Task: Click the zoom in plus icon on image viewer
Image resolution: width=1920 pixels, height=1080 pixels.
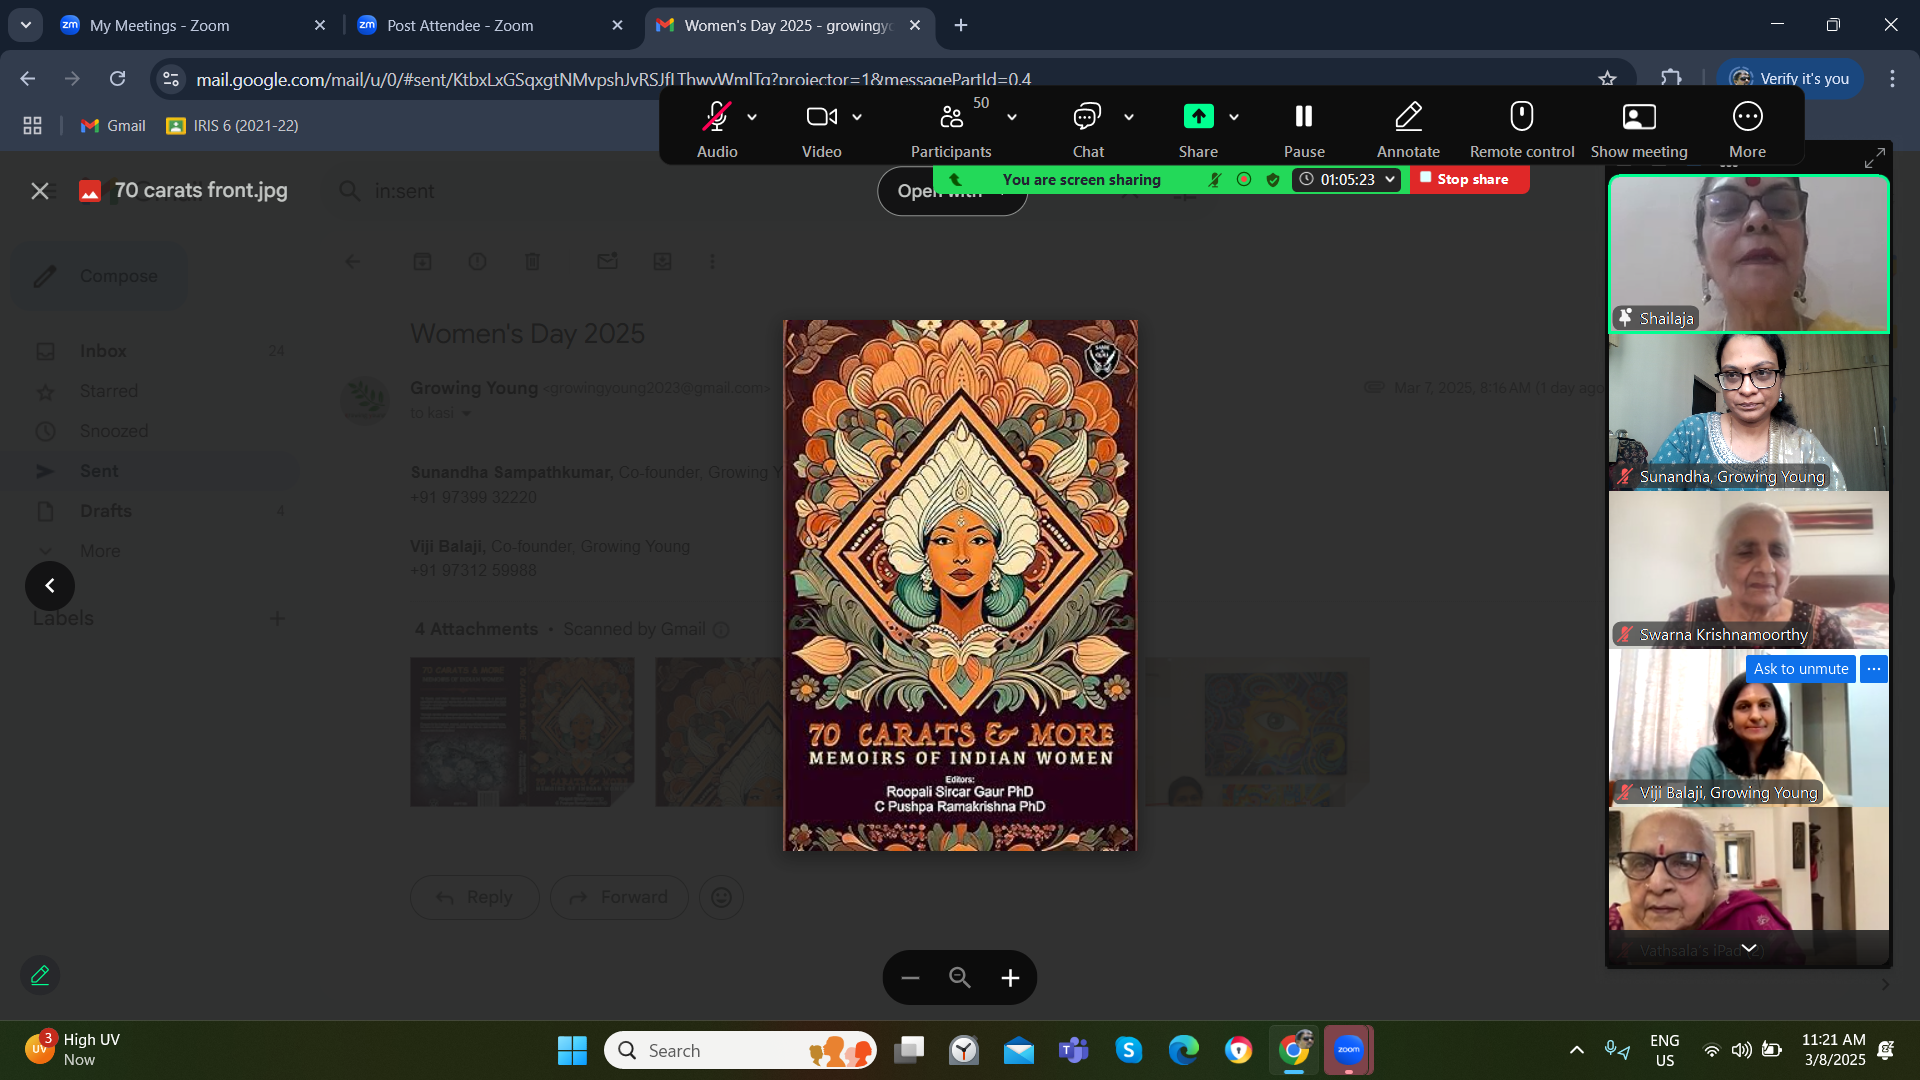Action: 1010,978
